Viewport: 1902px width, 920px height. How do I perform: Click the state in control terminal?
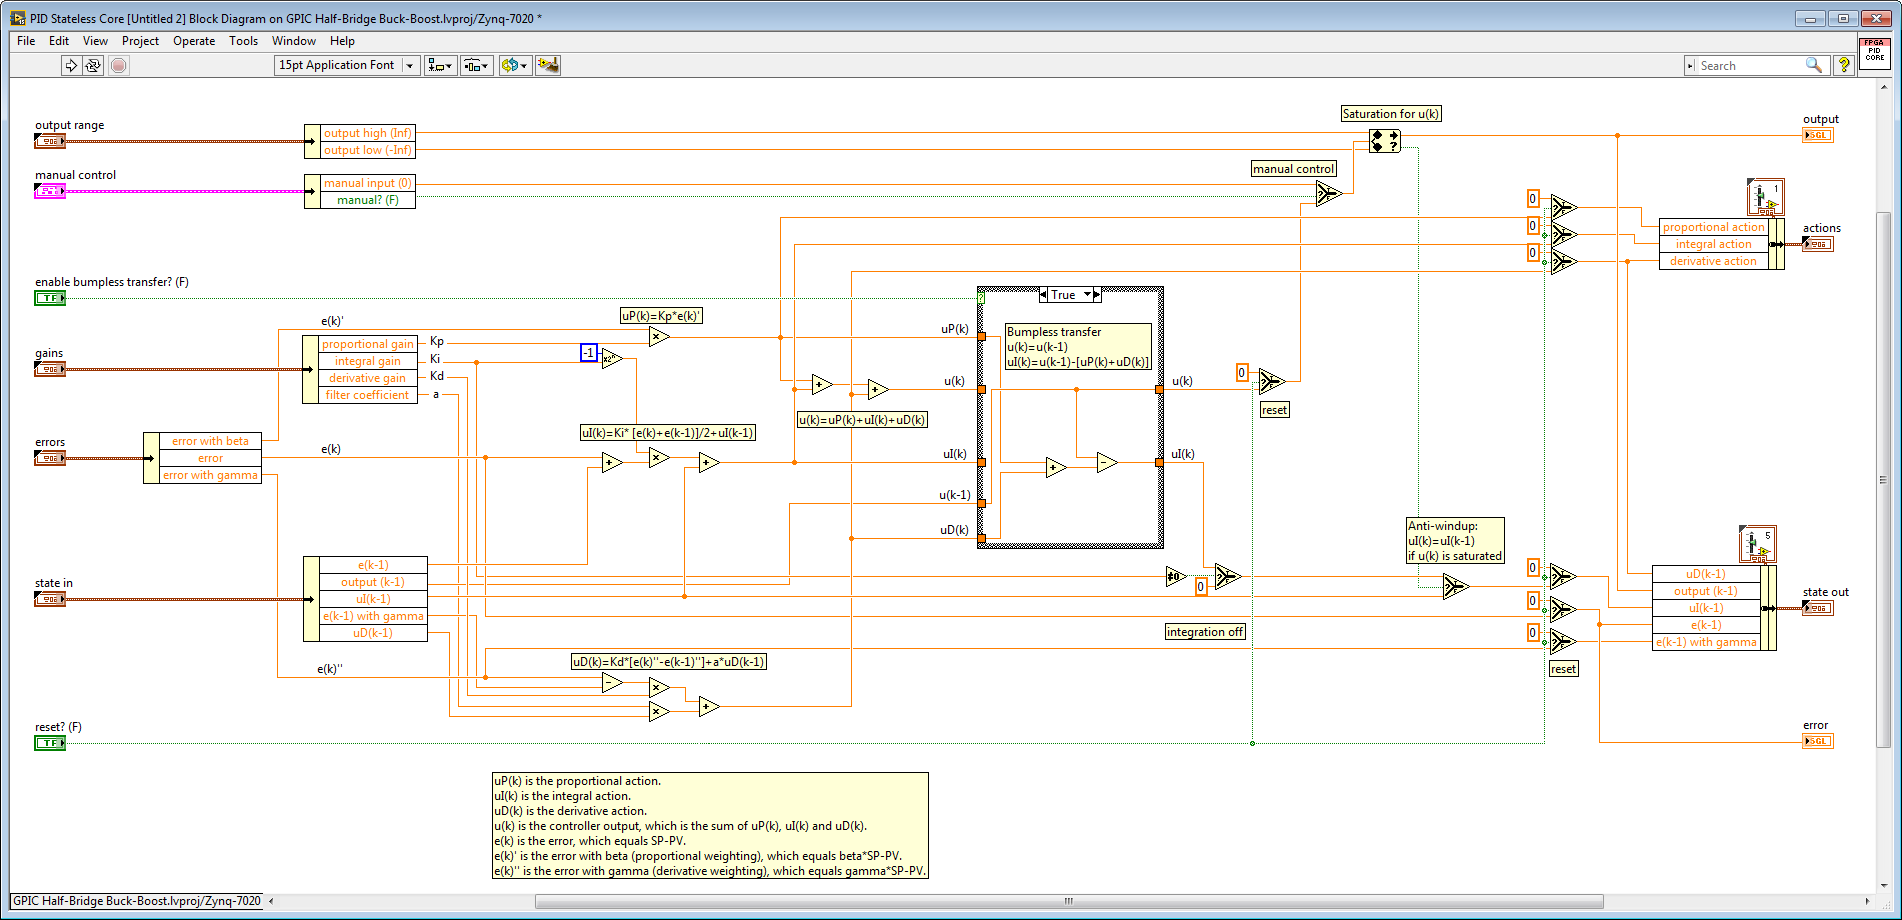[x=50, y=599]
